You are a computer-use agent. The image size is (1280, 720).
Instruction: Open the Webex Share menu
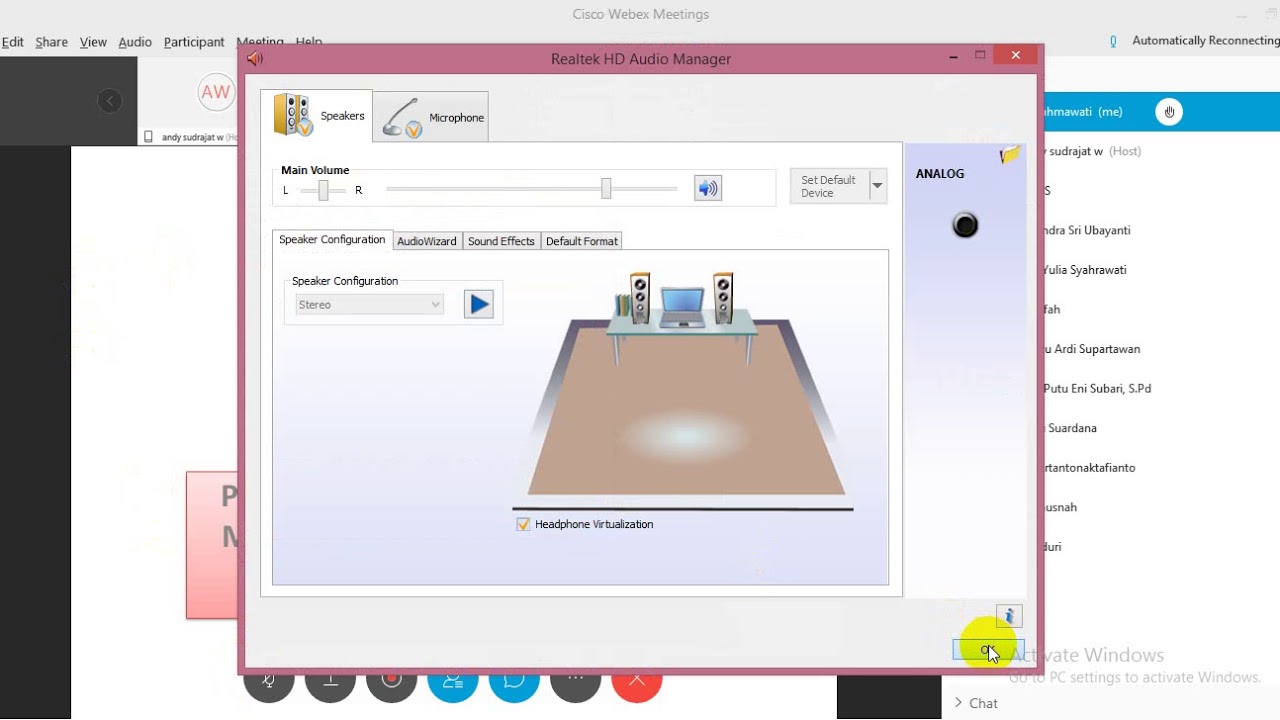(x=51, y=42)
